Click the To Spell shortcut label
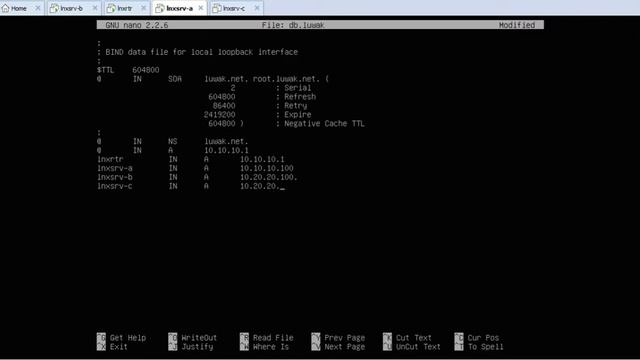 (485, 347)
